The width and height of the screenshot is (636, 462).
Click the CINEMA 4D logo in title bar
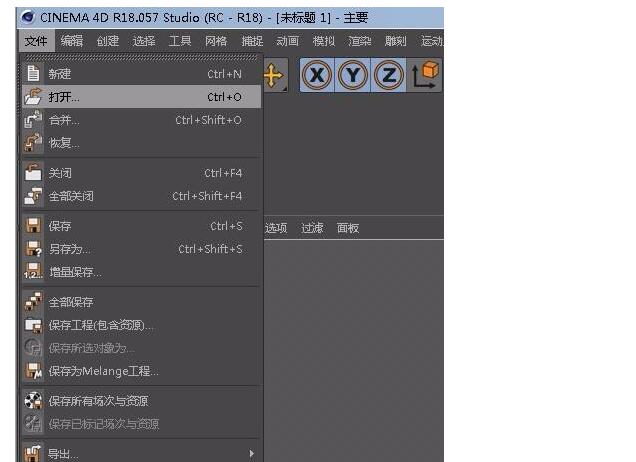coord(28,17)
